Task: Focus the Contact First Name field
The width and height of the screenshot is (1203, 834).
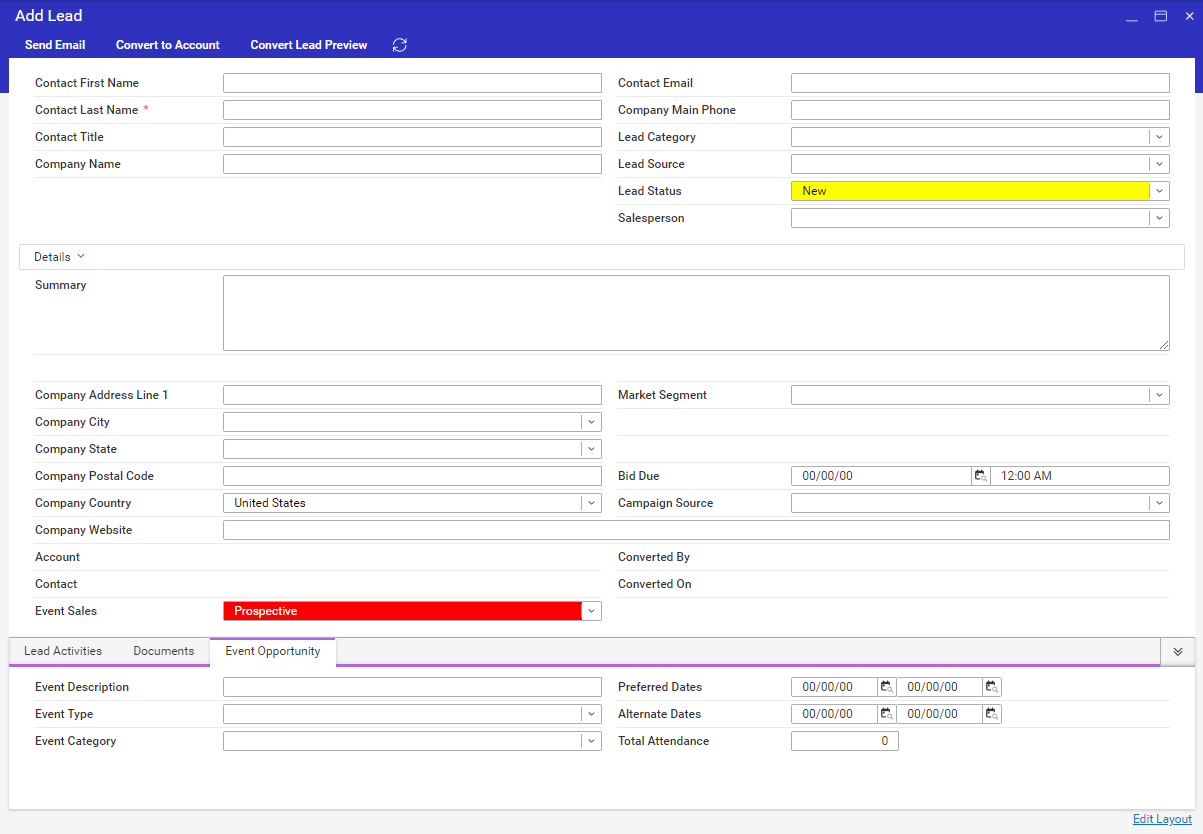Action: click(412, 83)
